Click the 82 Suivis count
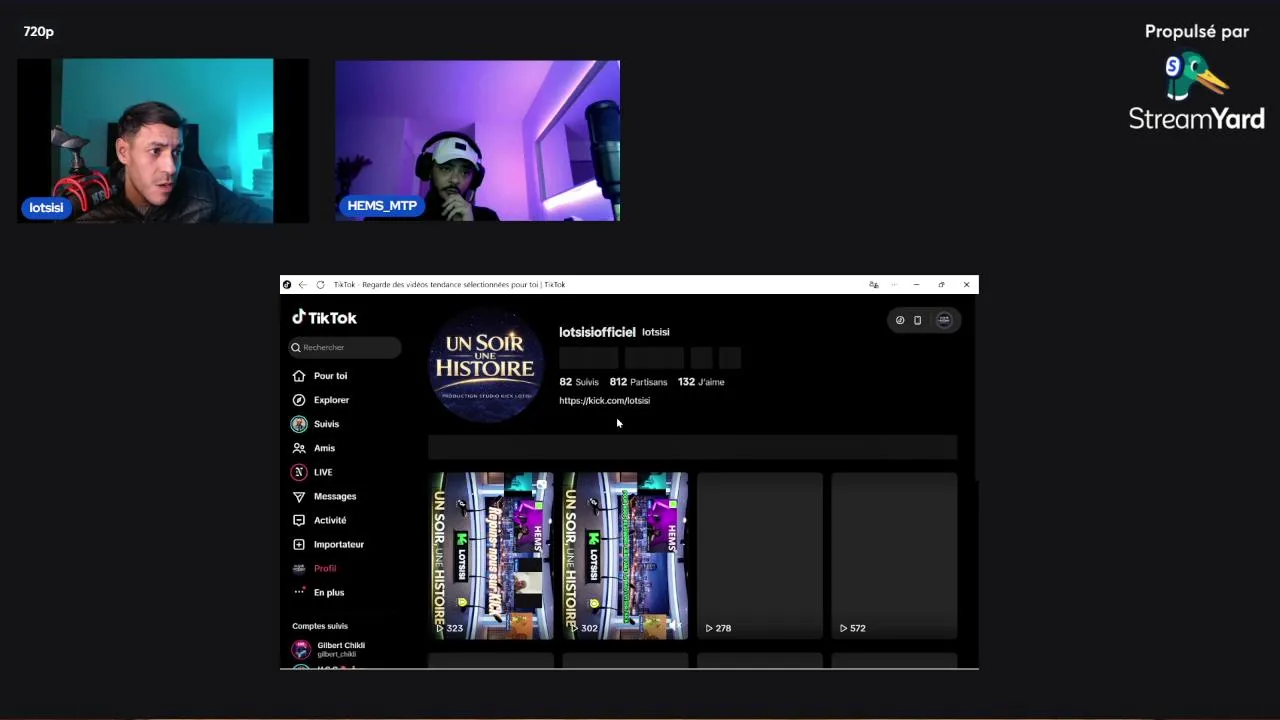1280x720 pixels. coord(579,382)
